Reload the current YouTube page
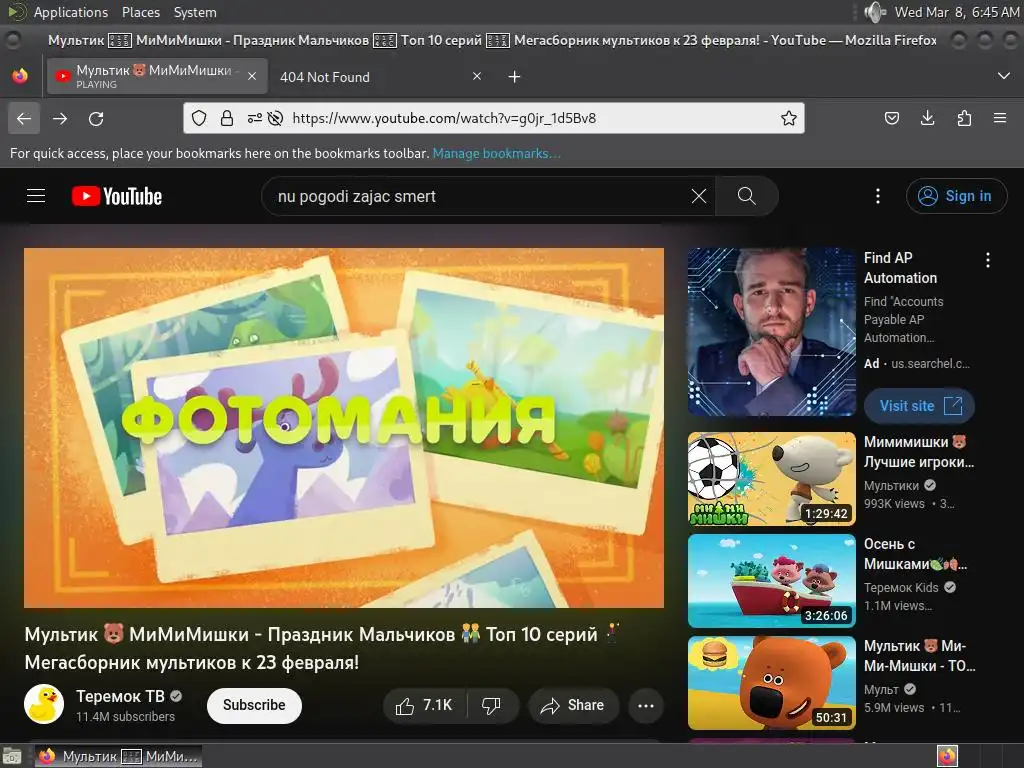Image resolution: width=1024 pixels, height=768 pixels. (96, 118)
